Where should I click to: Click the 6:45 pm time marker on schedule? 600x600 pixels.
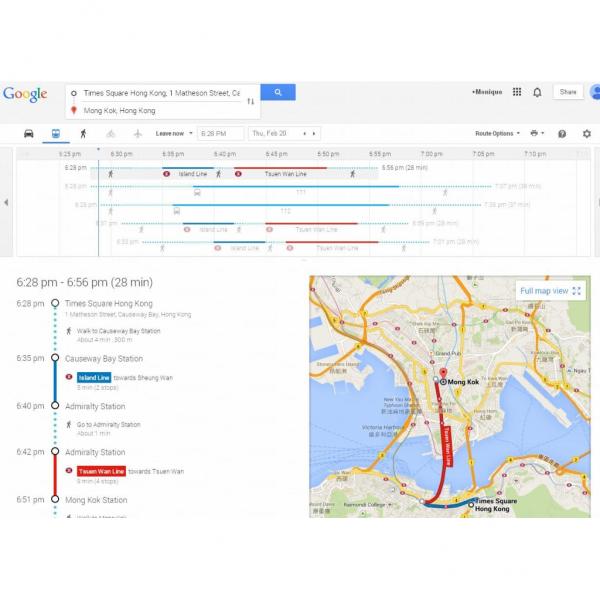[x=276, y=154]
